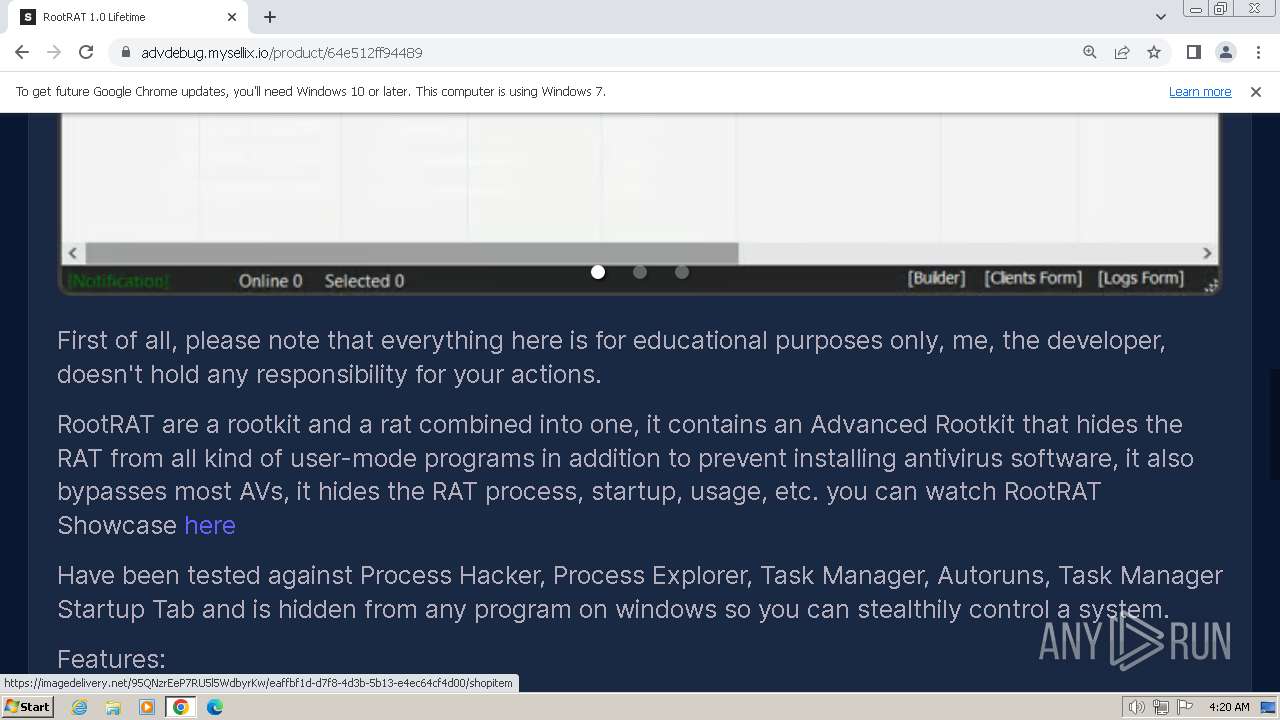Click the Logs Form label in image
Screen dimensions: 1280x720
click(1141, 278)
